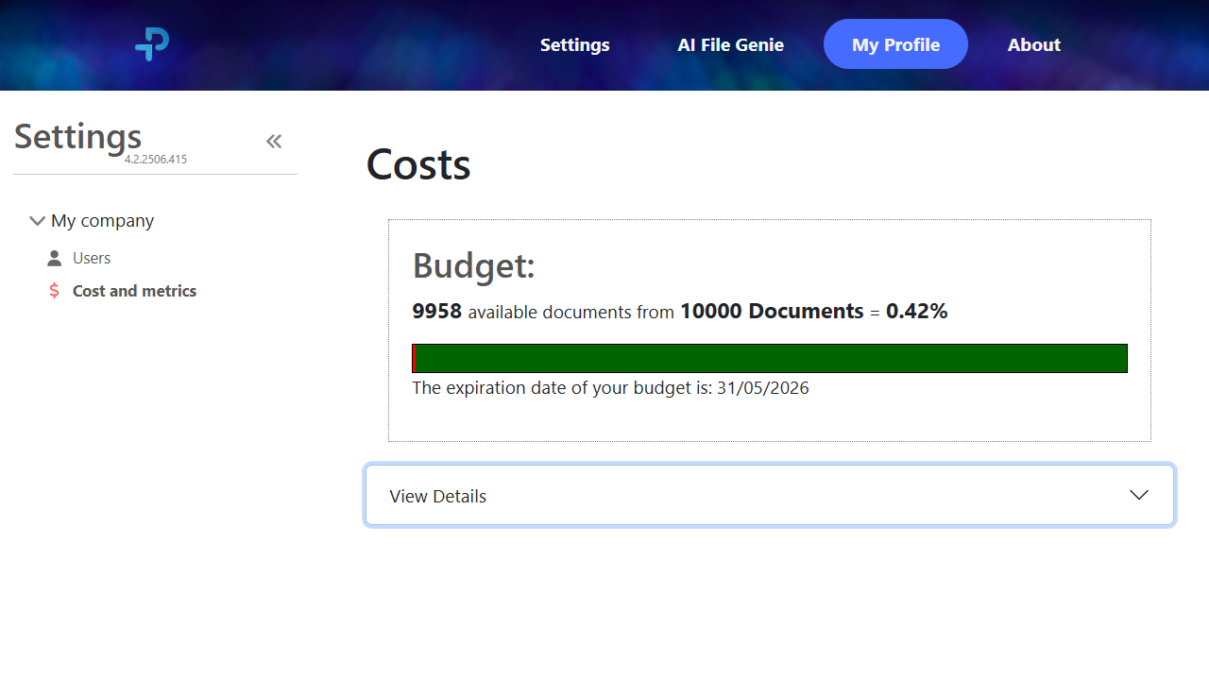Select Users in the sidebar
1209x680 pixels.
(x=92, y=258)
